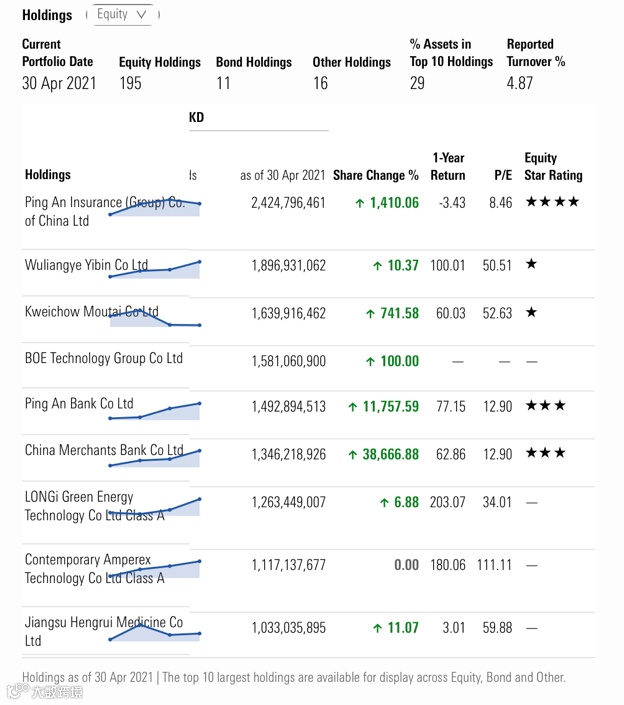Image resolution: width=624 pixels, height=705 pixels.
Task: Open BOE Technology Group Co Ltd holding
Action: tap(104, 358)
